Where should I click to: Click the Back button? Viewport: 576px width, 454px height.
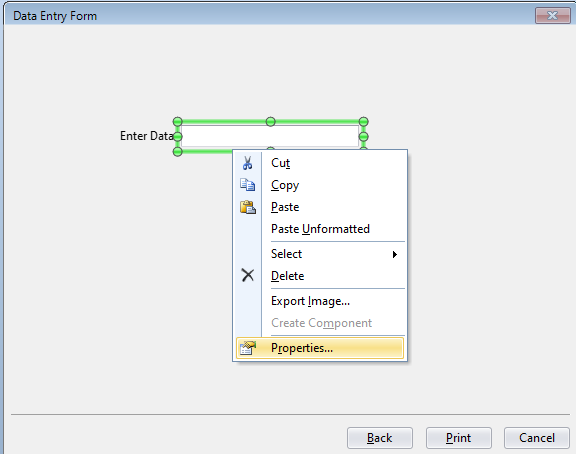click(380, 438)
